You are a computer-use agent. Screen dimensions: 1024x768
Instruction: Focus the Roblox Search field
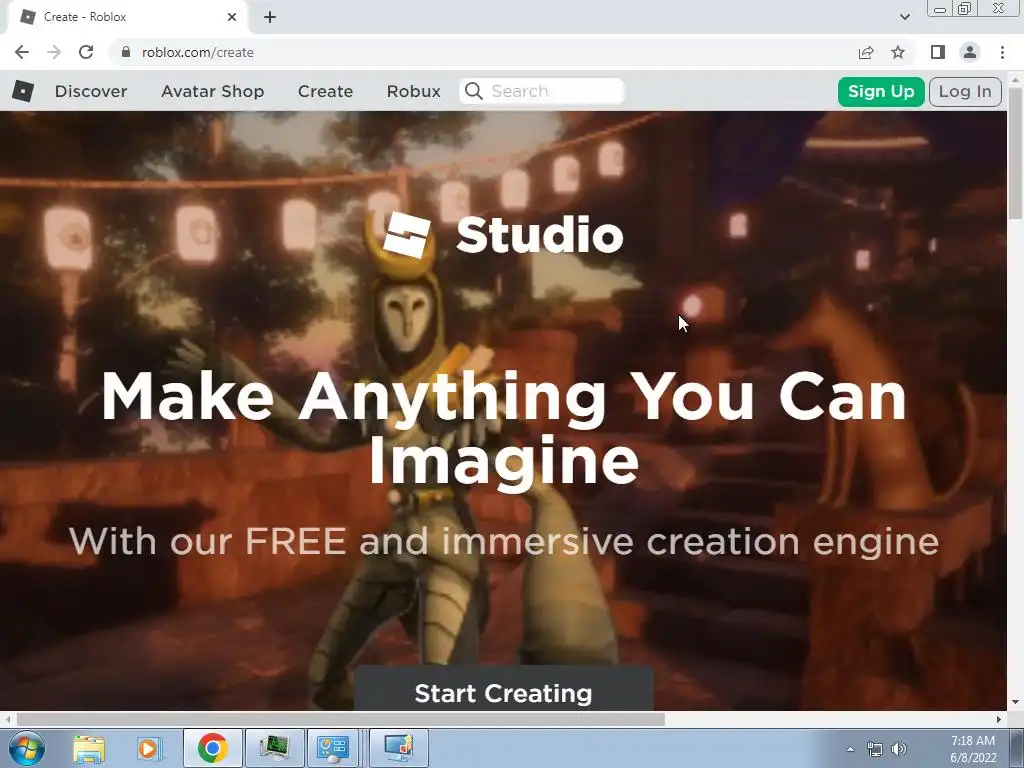(x=542, y=91)
